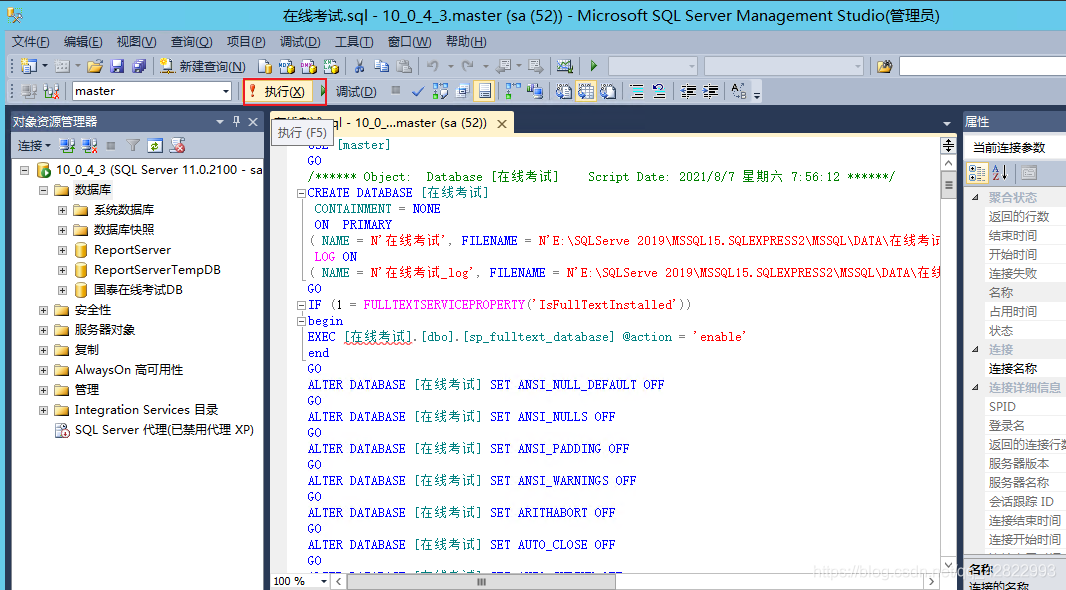
Task: Click the editor horizontal scrollbar thumb
Action: tap(481, 582)
